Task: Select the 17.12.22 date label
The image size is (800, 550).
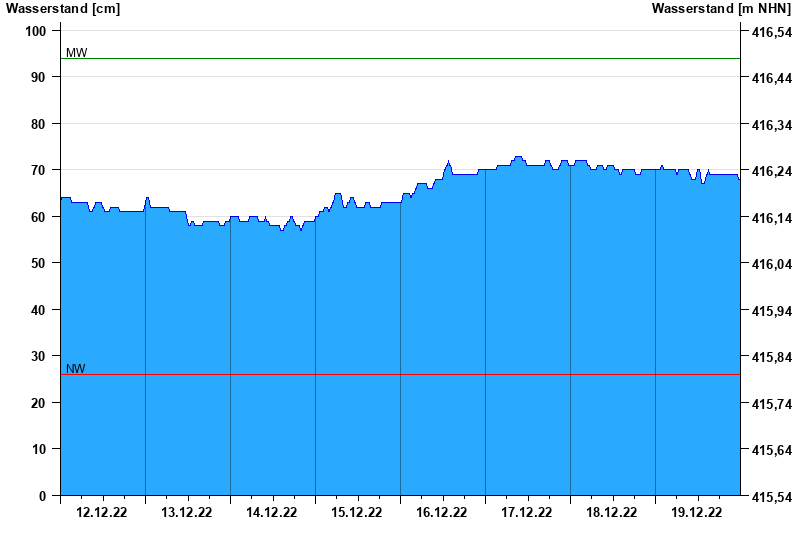Action: coord(527,512)
